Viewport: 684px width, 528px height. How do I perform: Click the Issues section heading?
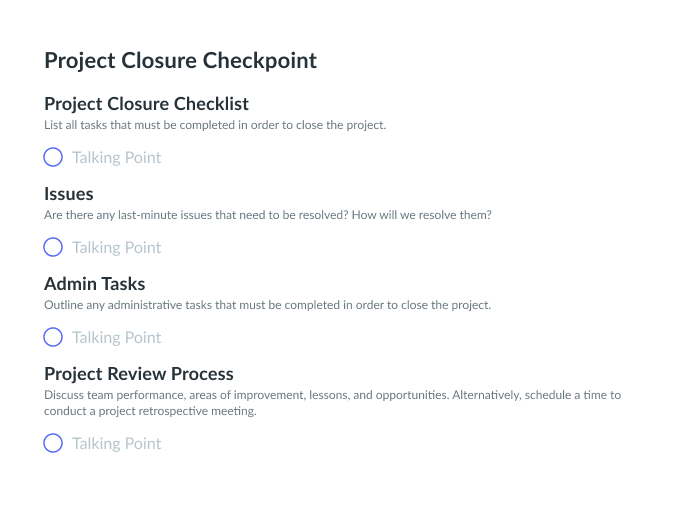click(69, 194)
